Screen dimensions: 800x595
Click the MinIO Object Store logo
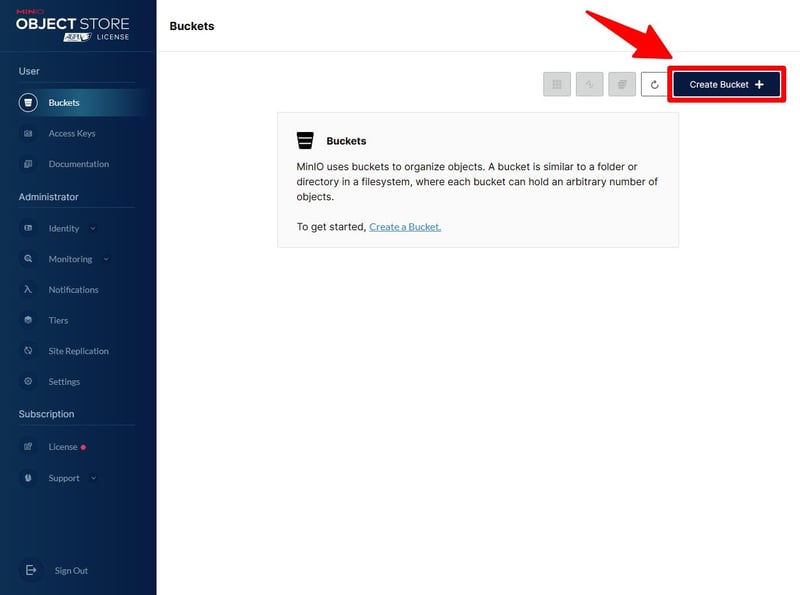click(72, 26)
